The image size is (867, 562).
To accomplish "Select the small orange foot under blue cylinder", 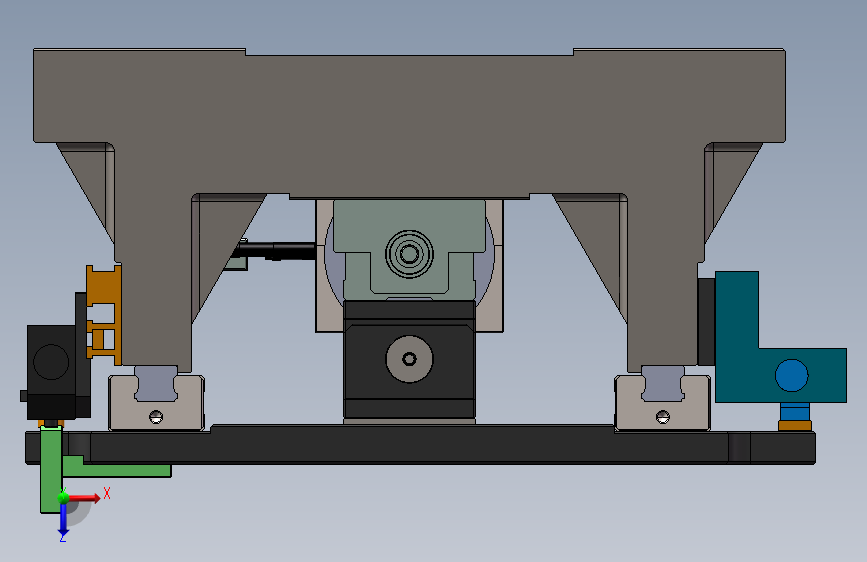I will tap(795, 425).
